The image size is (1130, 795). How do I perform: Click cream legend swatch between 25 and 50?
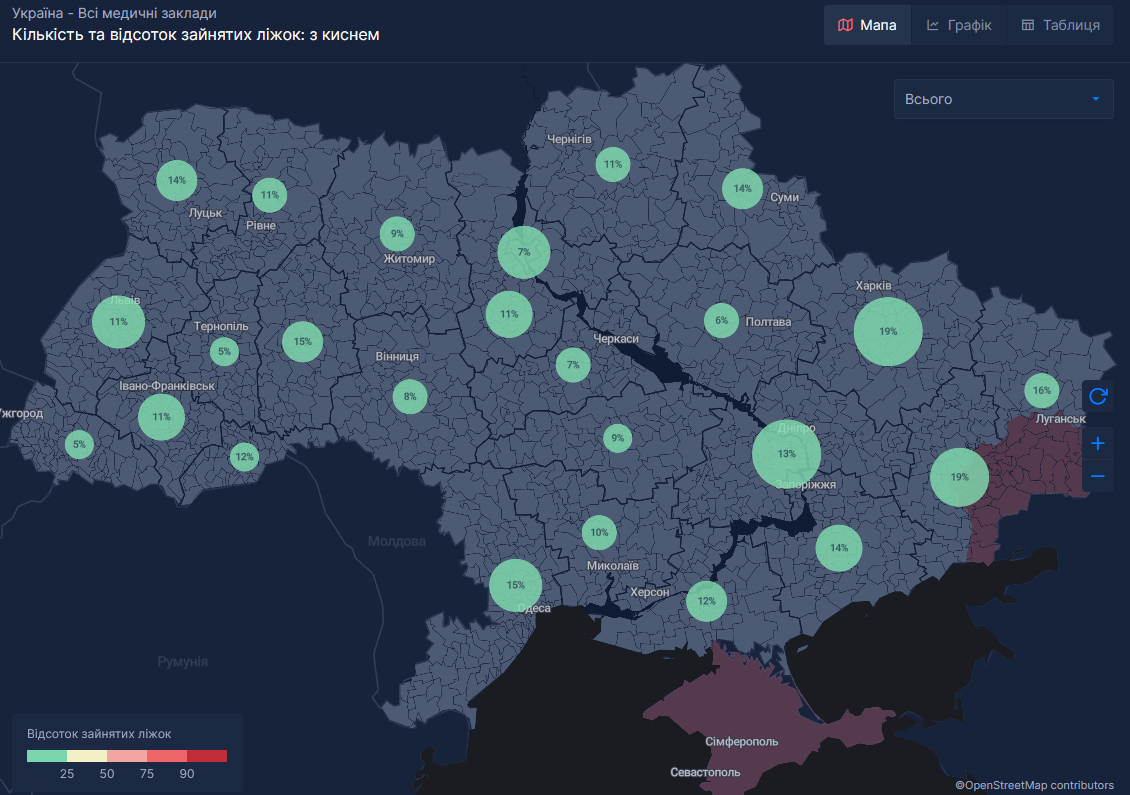pyautogui.click(x=87, y=756)
